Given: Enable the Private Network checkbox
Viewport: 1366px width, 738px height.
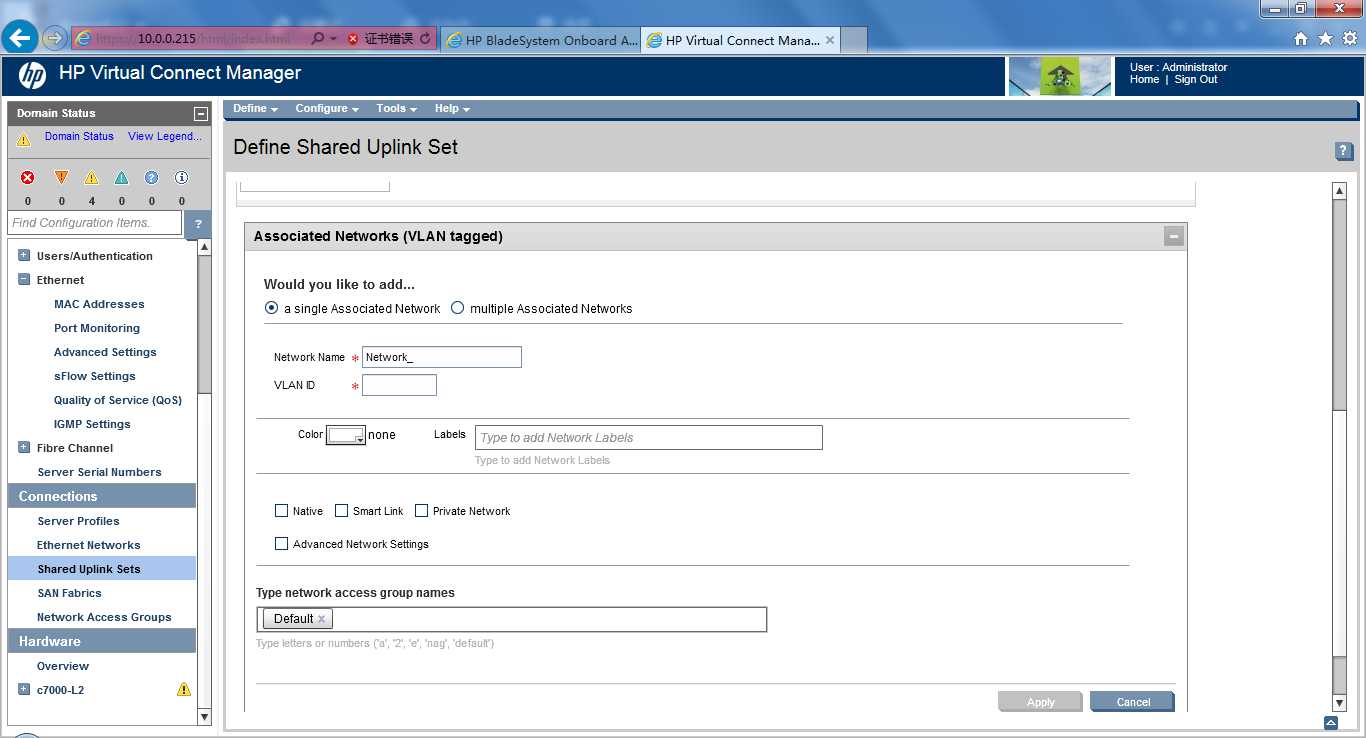Looking at the screenshot, I should pos(421,510).
